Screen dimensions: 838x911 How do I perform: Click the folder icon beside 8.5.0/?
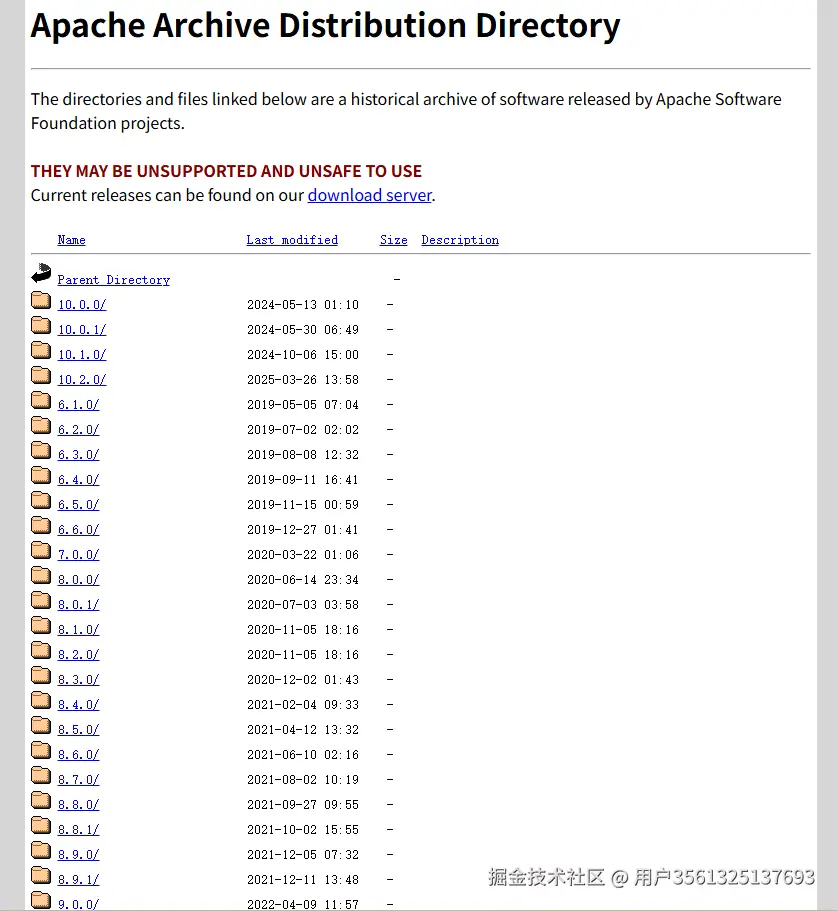click(x=41, y=725)
